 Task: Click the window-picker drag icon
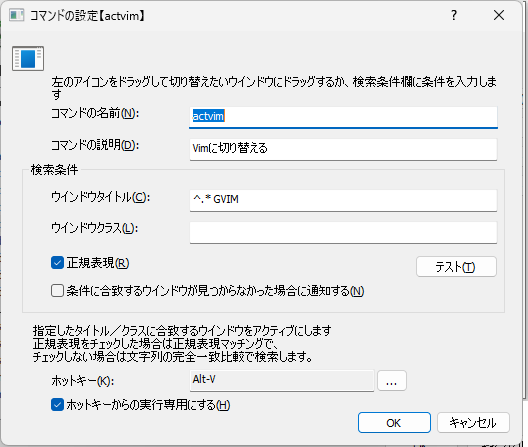pyautogui.click(x=28, y=59)
